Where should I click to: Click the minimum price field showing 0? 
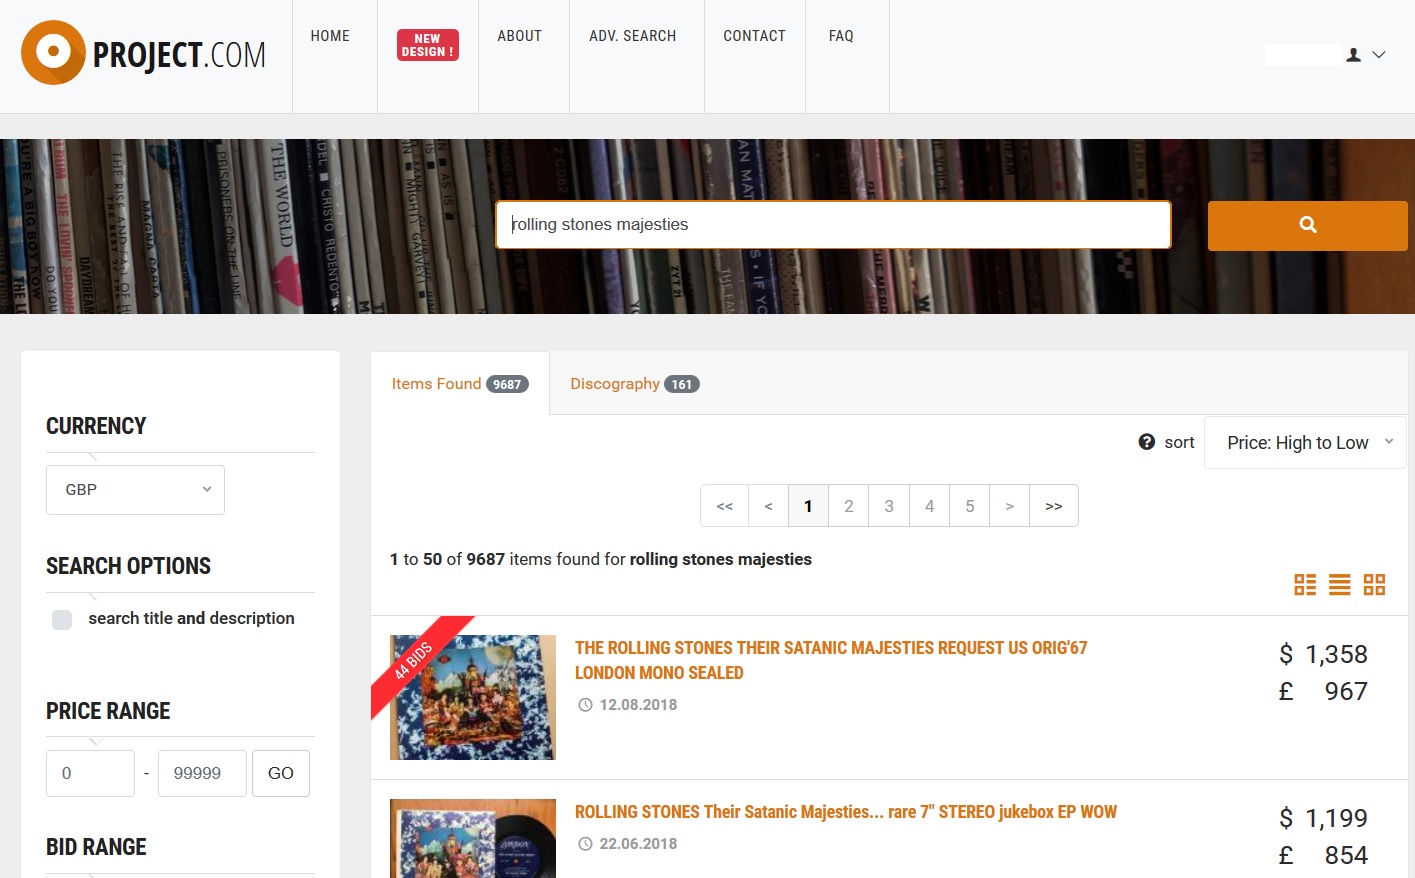(x=90, y=773)
